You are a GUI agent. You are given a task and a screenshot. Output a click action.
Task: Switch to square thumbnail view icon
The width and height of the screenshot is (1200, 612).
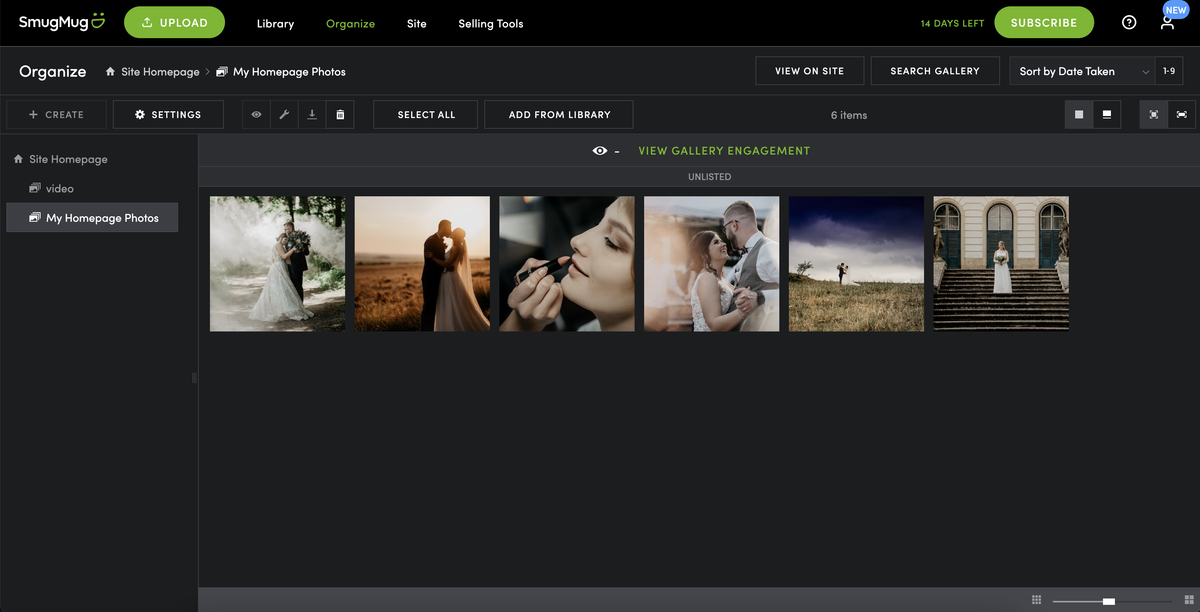coord(1079,114)
